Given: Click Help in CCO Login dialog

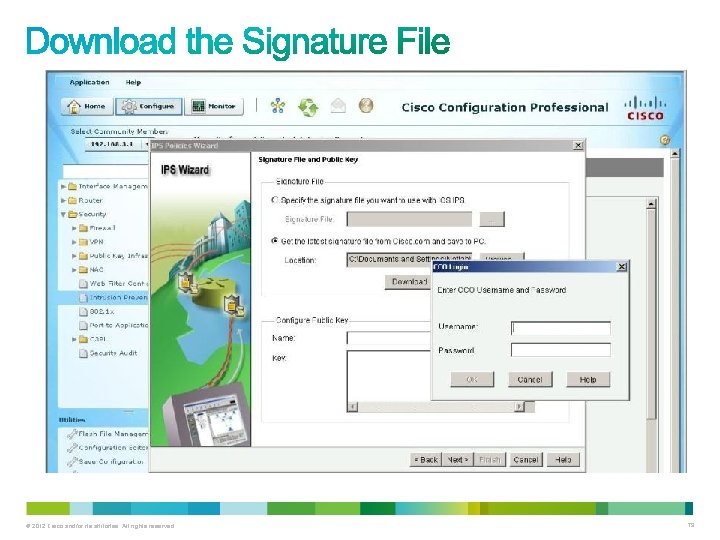Looking at the screenshot, I should 588,380.
